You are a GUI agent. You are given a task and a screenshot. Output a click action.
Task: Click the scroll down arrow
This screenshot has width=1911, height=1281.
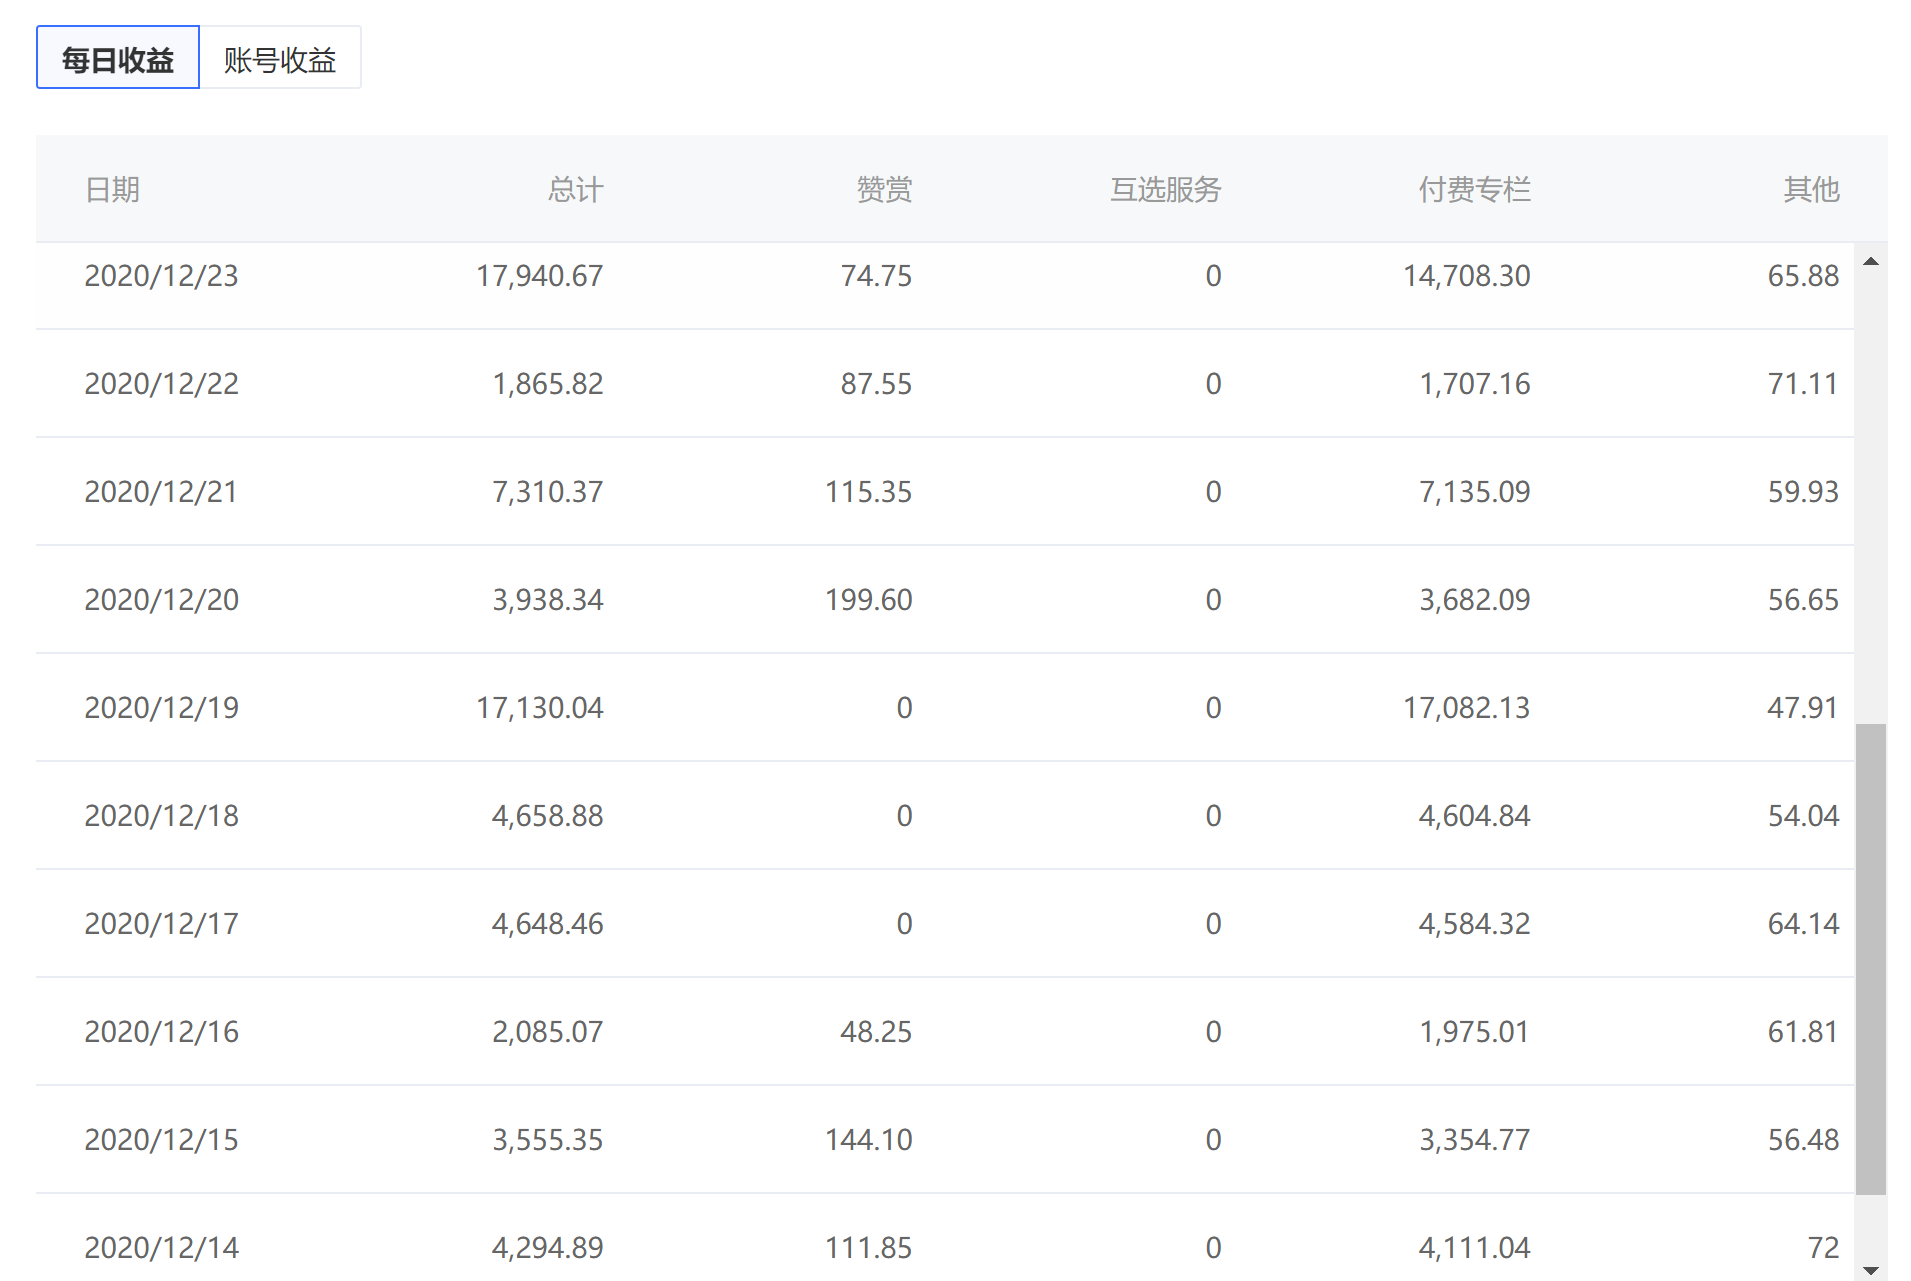[1870, 1270]
